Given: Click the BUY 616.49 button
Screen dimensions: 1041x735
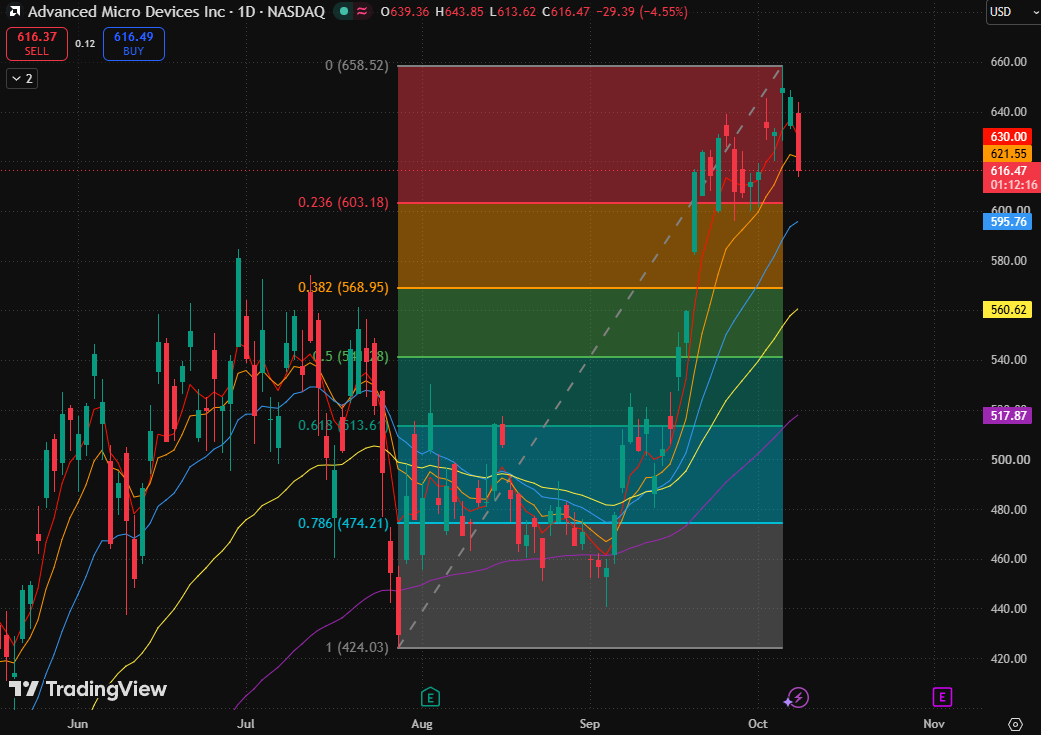Looking at the screenshot, I should 133,44.
